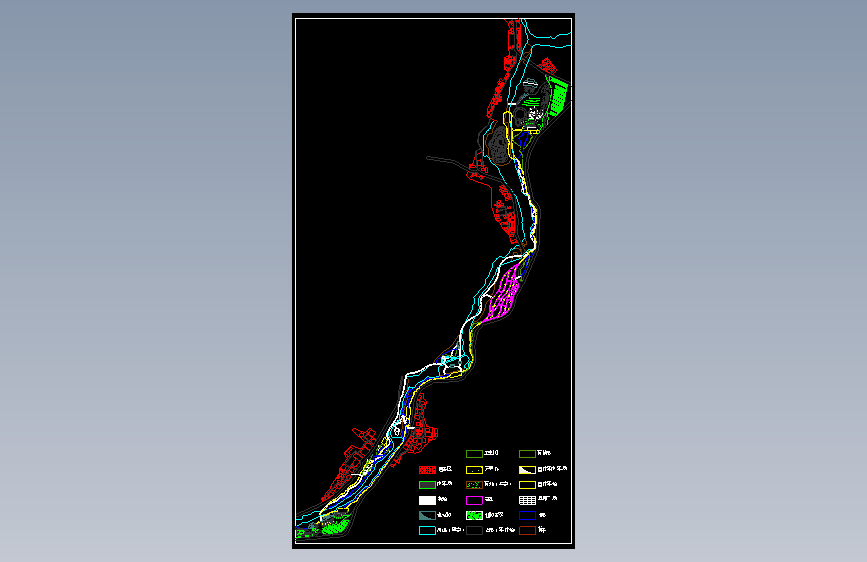Click the teal triangle legend swatch

pos(427,516)
